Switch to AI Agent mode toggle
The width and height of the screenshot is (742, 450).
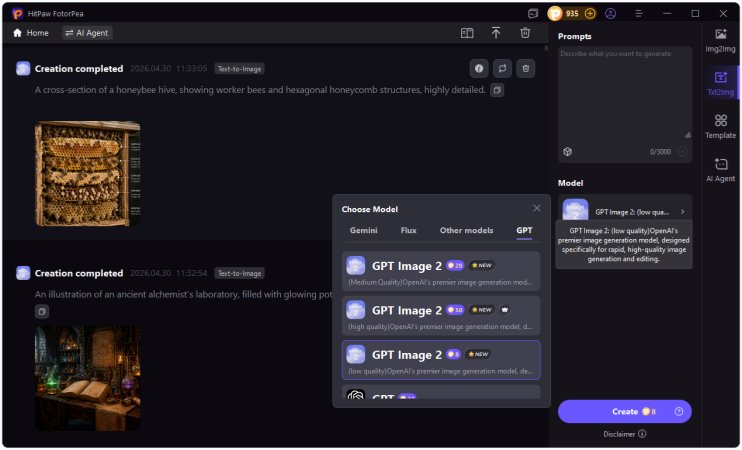87,33
